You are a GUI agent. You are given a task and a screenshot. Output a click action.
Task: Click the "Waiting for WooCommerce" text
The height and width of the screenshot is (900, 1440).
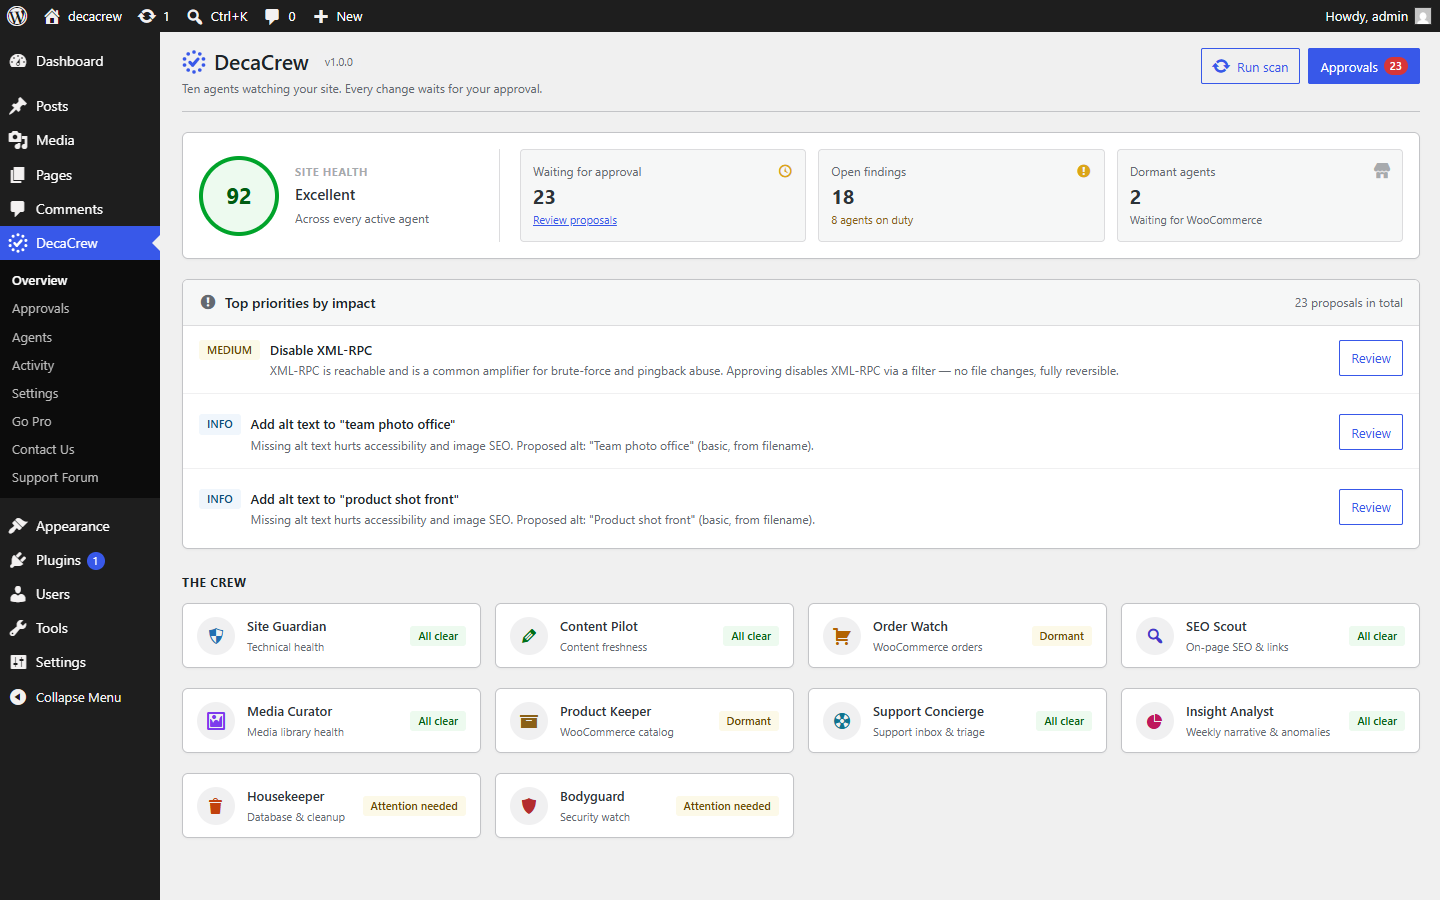(x=1196, y=220)
